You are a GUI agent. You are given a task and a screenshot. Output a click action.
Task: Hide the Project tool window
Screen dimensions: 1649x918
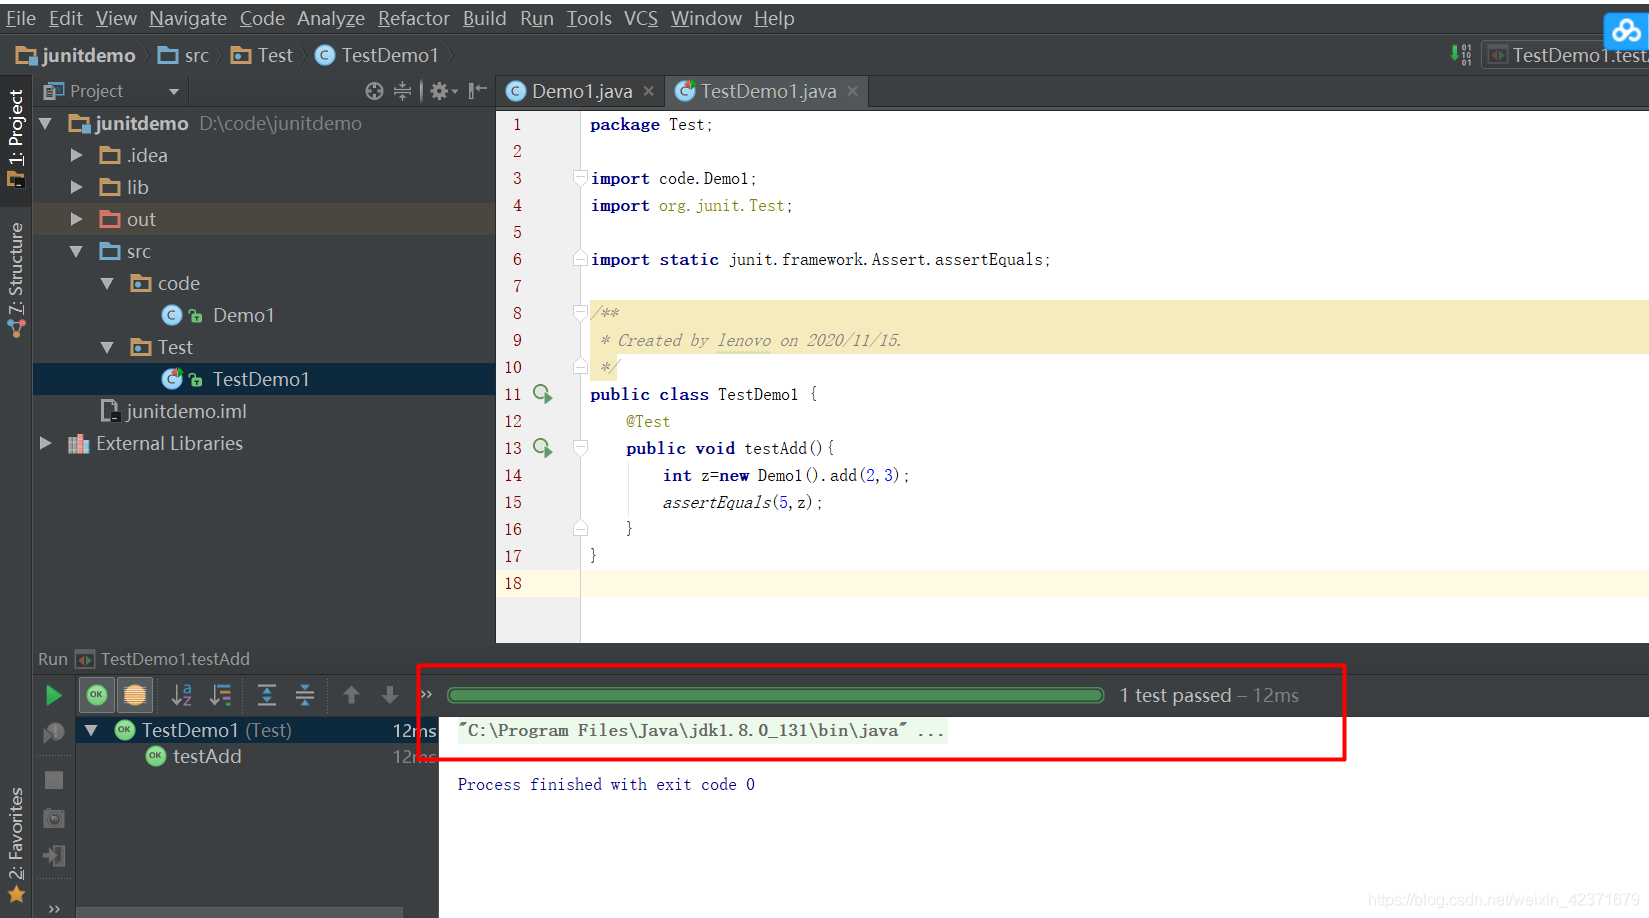point(478,91)
